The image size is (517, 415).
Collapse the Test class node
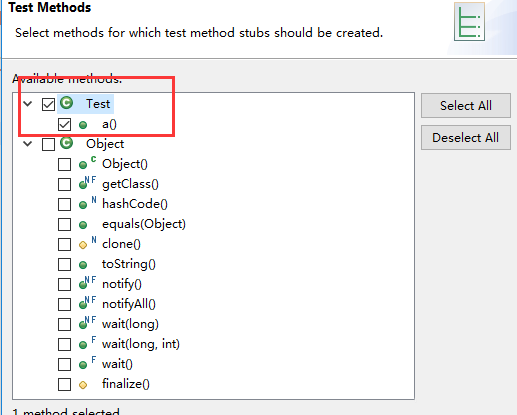coord(28,104)
